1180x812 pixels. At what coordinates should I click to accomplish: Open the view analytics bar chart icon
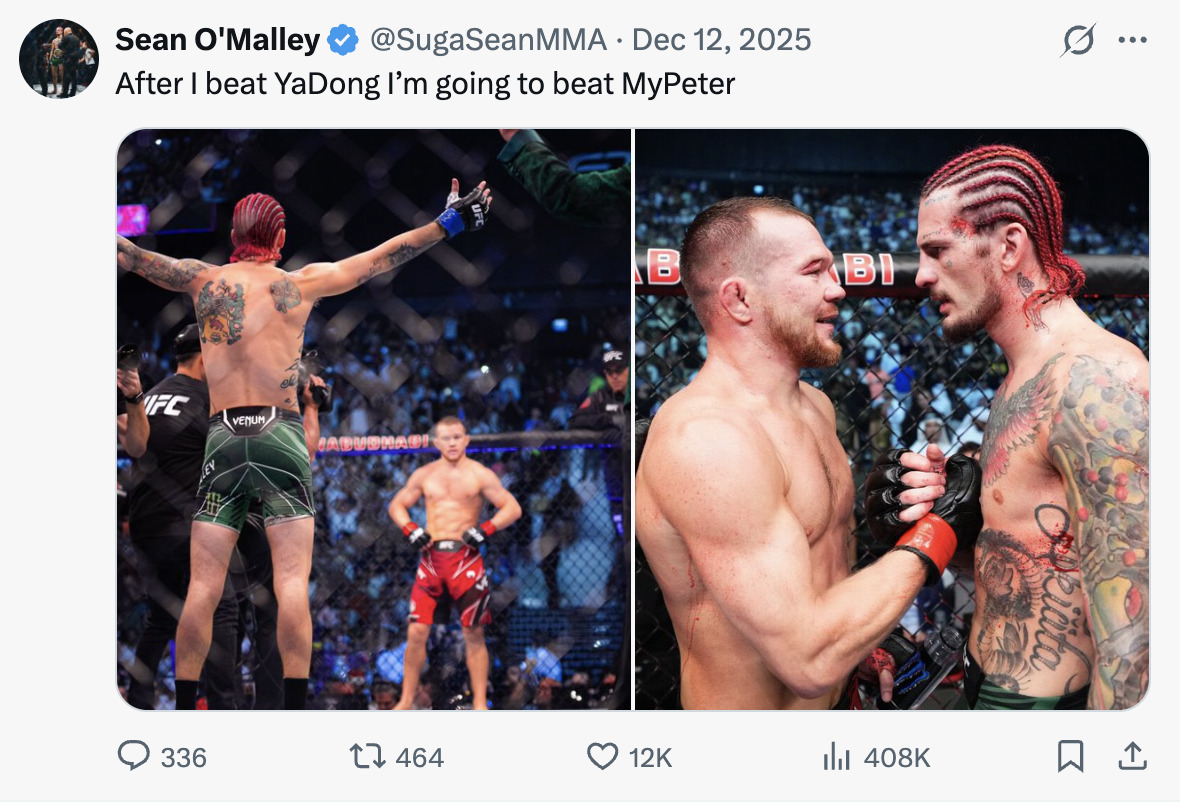coord(836,758)
